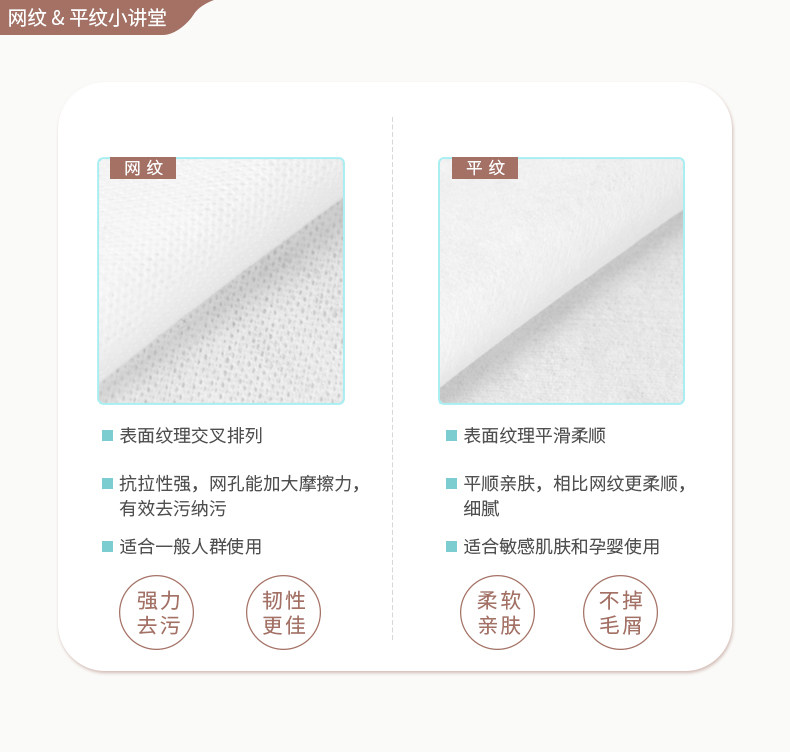Click the teal bullet beside 适合一般人群使用
Viewport: 790px width, 752px height.
[x=107, y=546]
